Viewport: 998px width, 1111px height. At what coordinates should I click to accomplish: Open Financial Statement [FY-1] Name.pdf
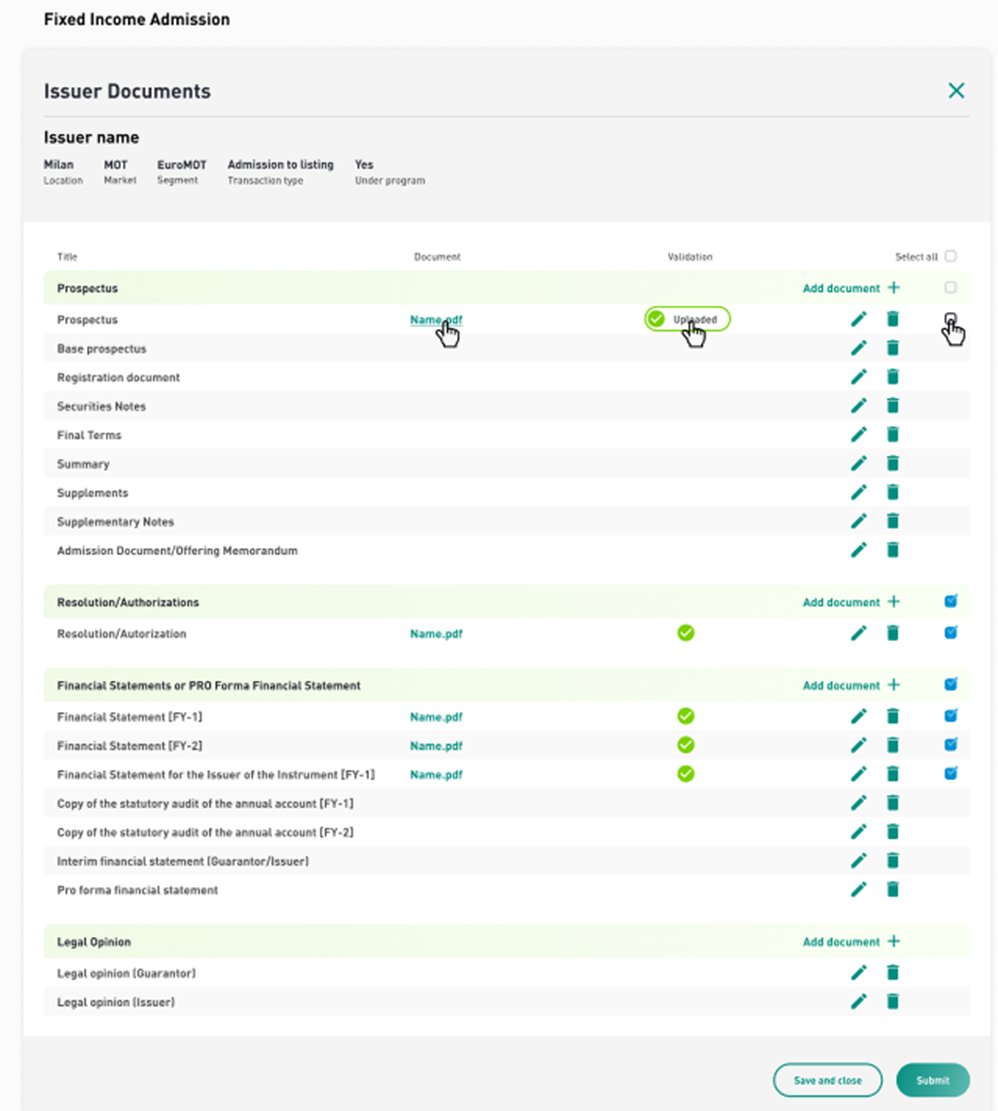(x=436, y=717)
